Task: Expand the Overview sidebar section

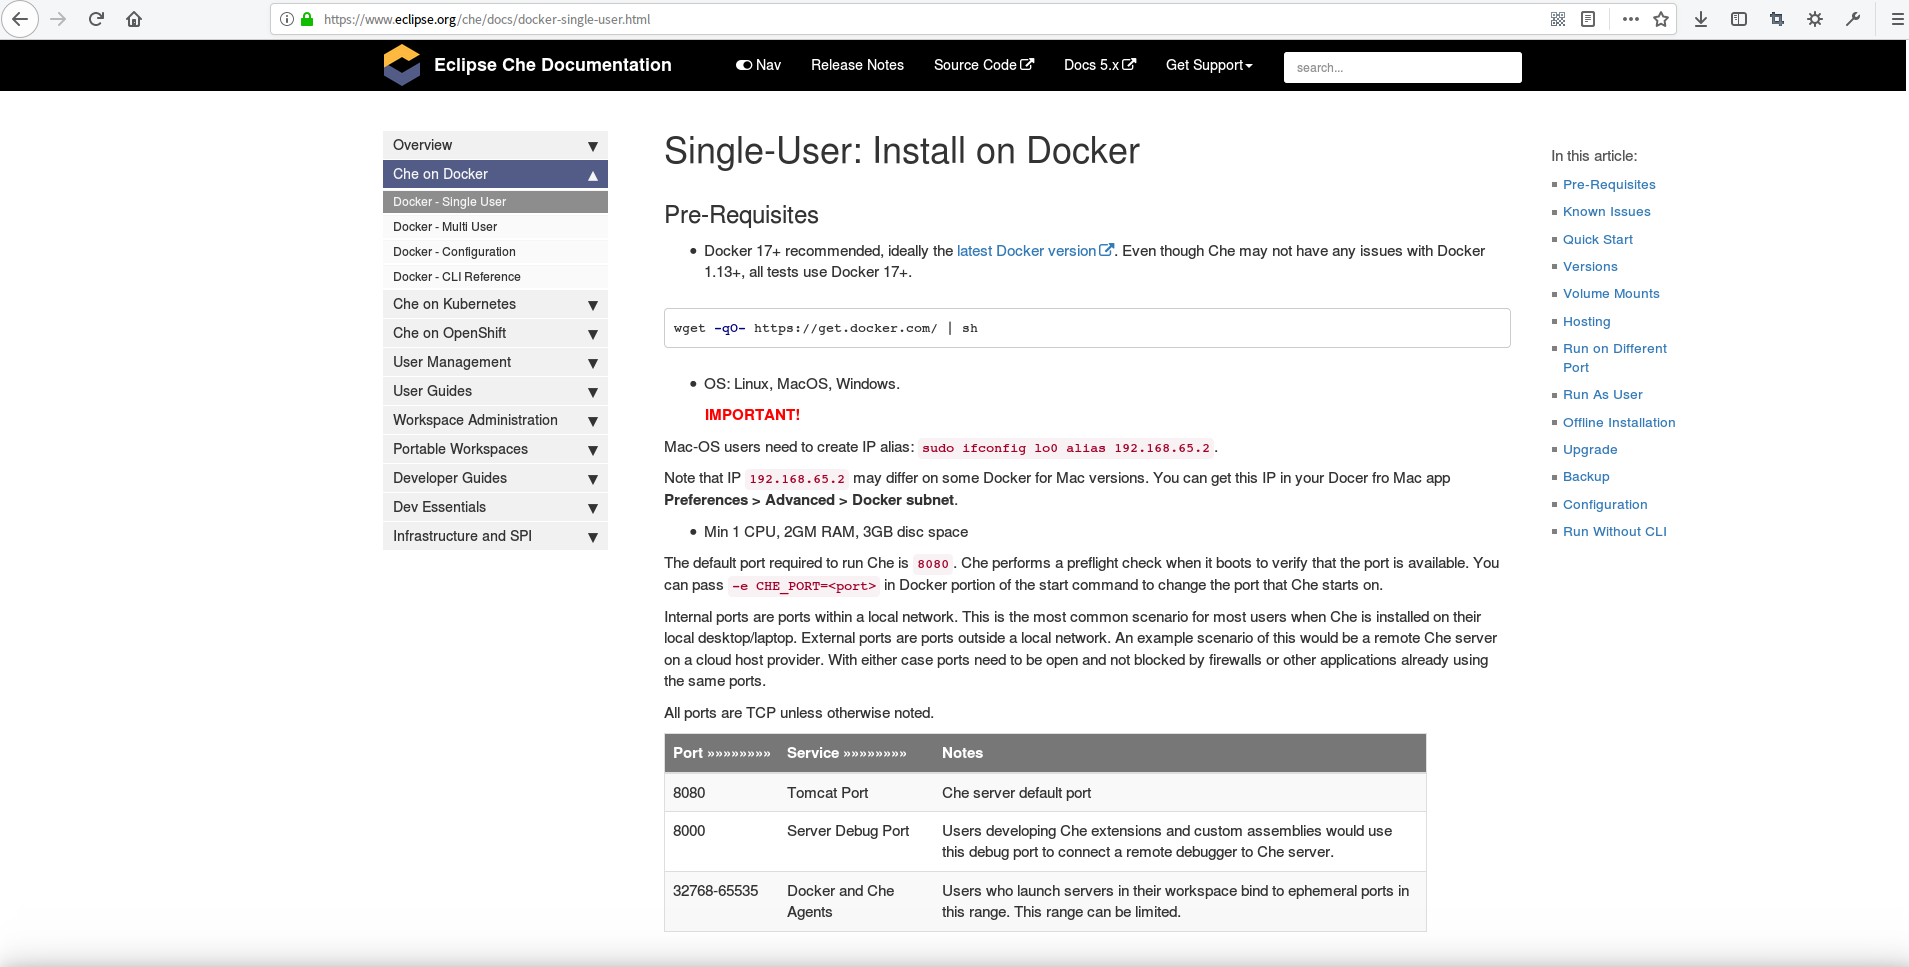Action: tap(495, 145)
